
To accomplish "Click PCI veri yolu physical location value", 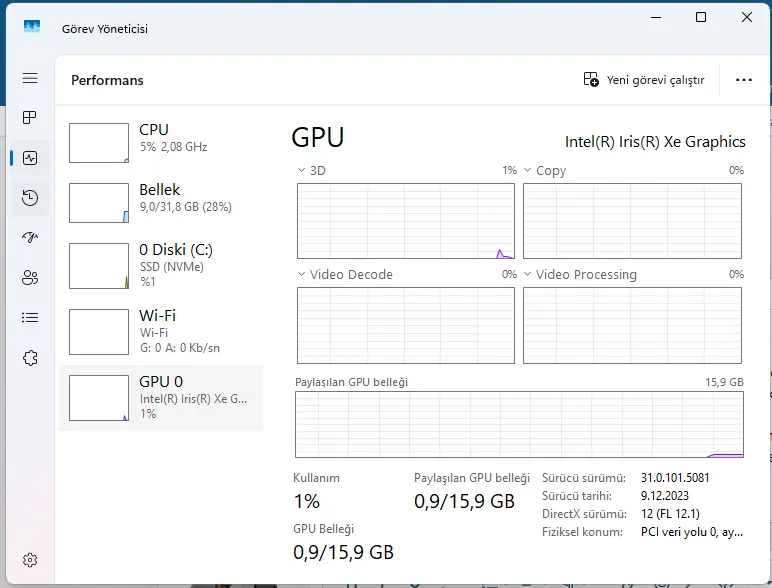I will [x=692, y=532].
